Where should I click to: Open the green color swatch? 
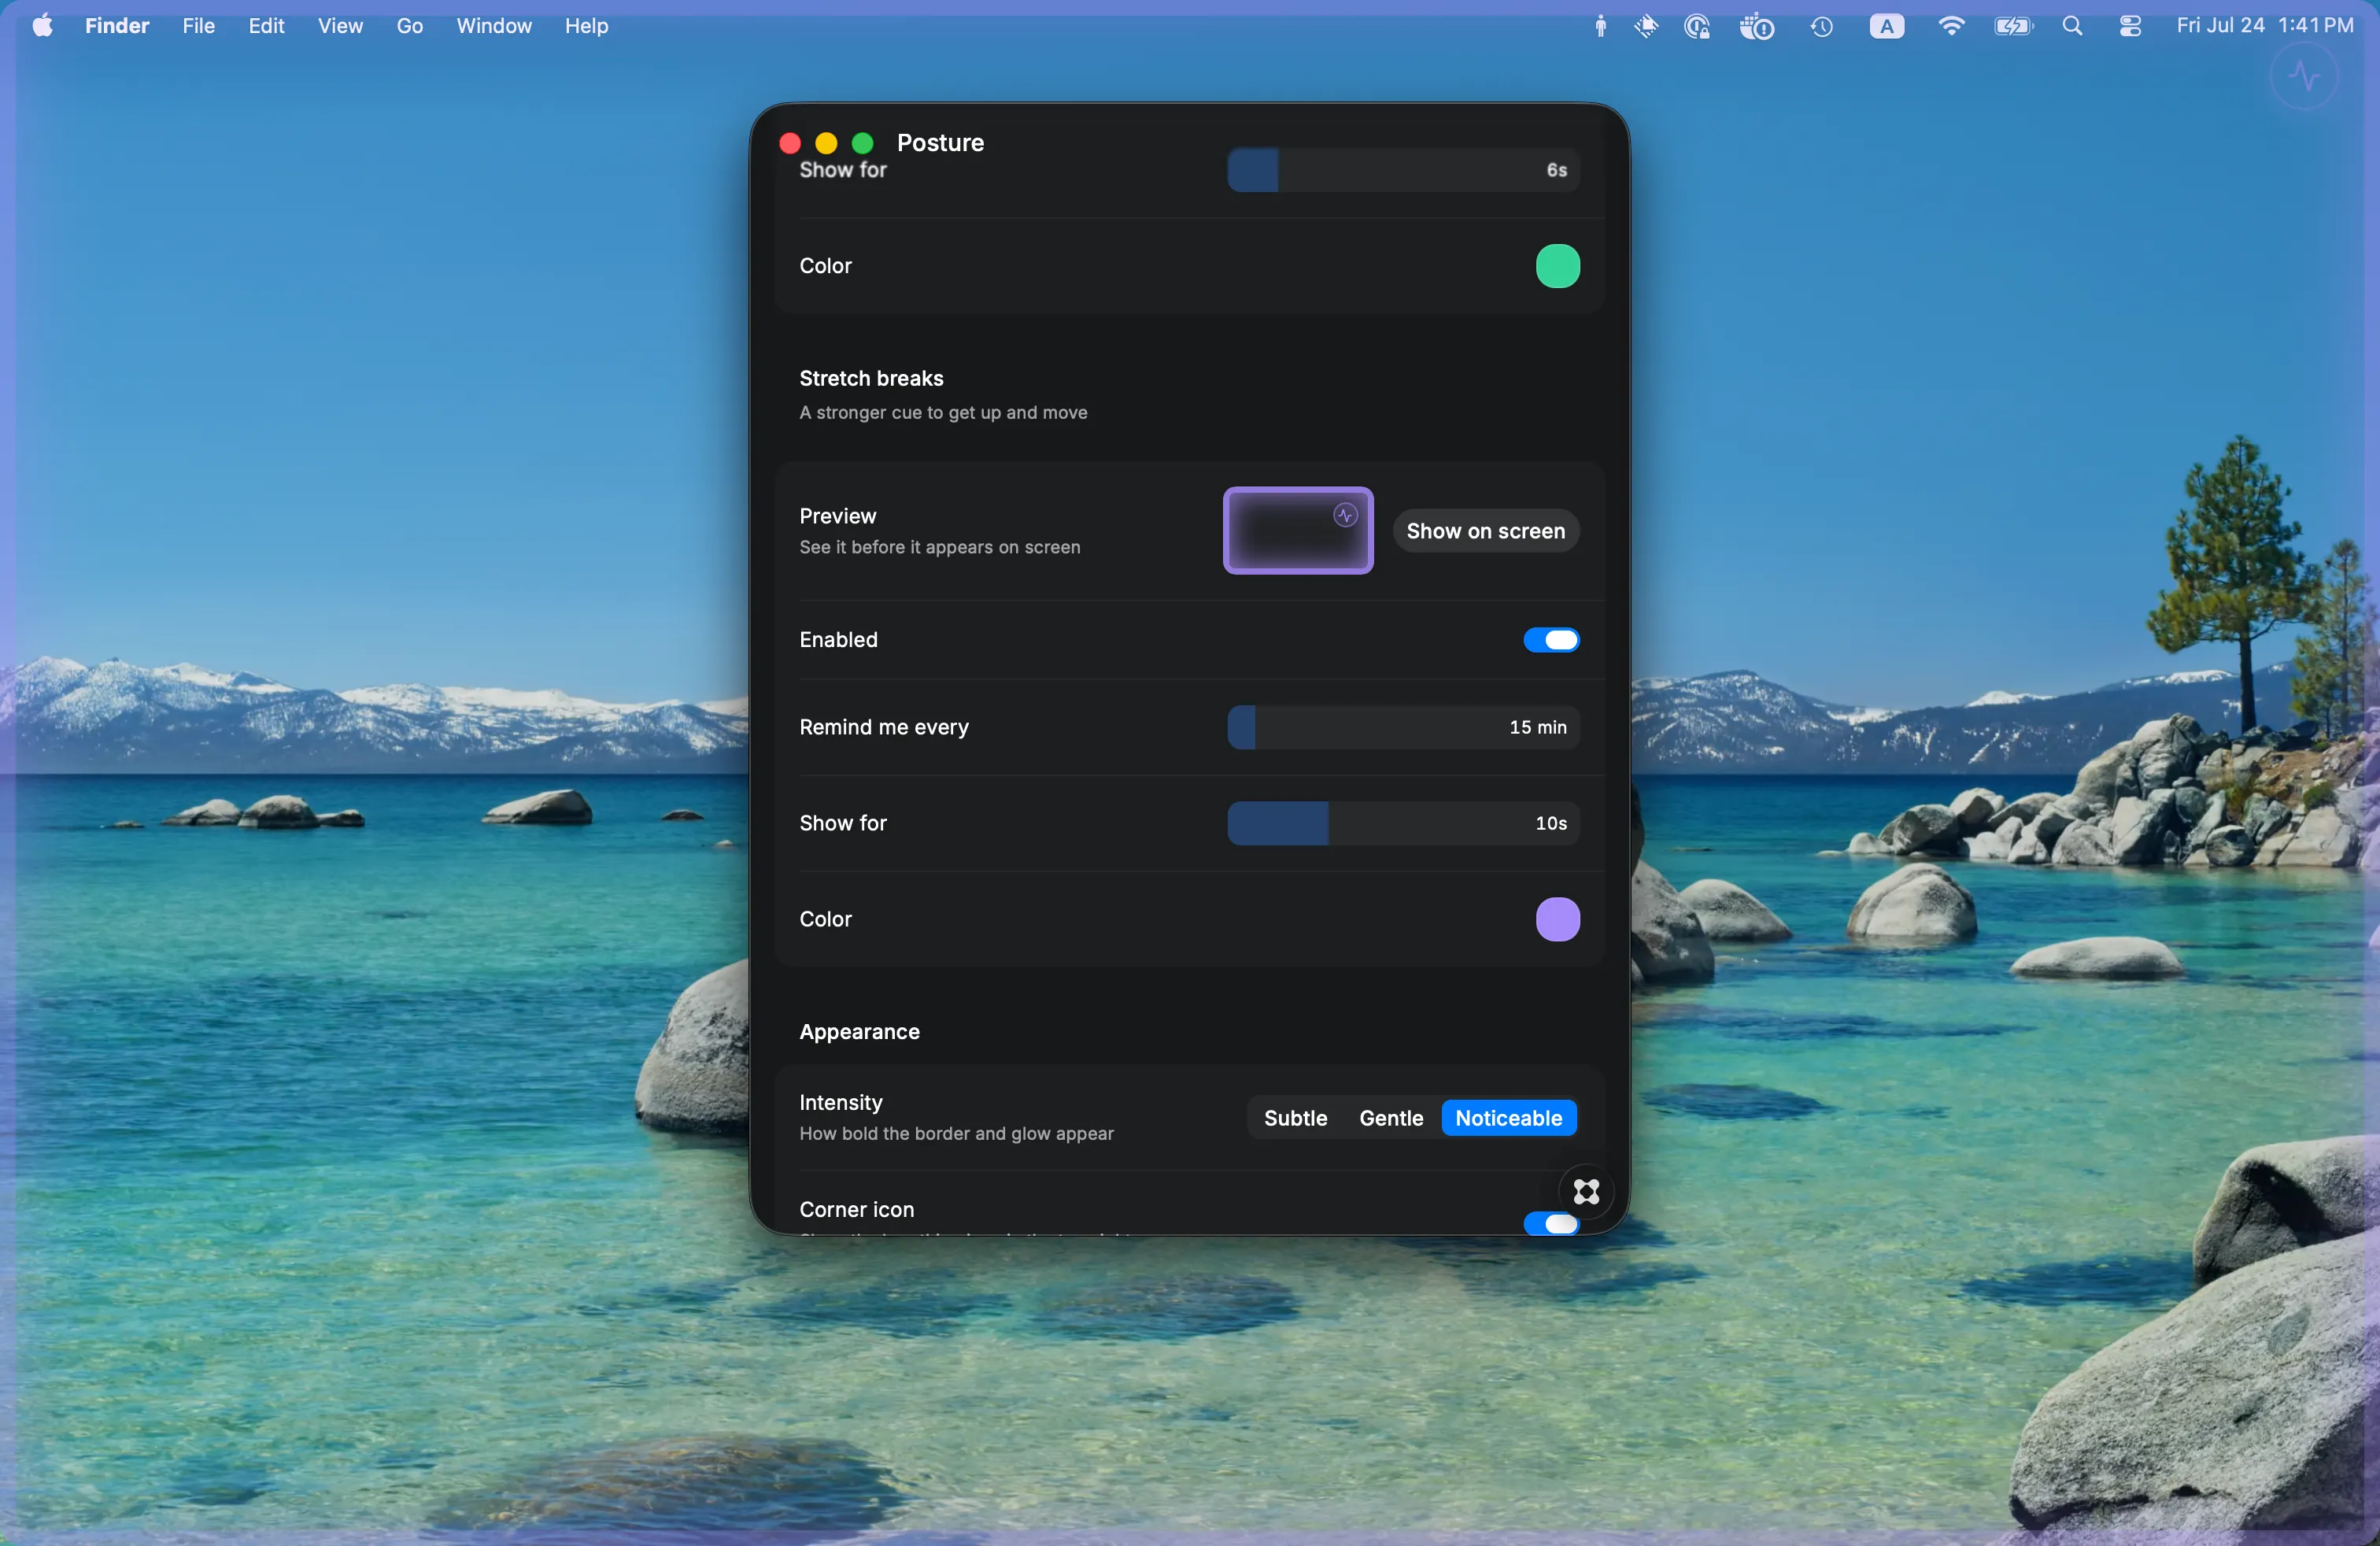click(1557, 266)
